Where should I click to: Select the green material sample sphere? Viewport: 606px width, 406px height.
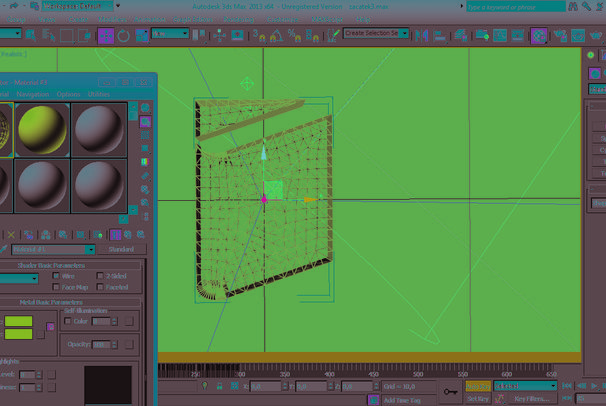pos(40,128)
